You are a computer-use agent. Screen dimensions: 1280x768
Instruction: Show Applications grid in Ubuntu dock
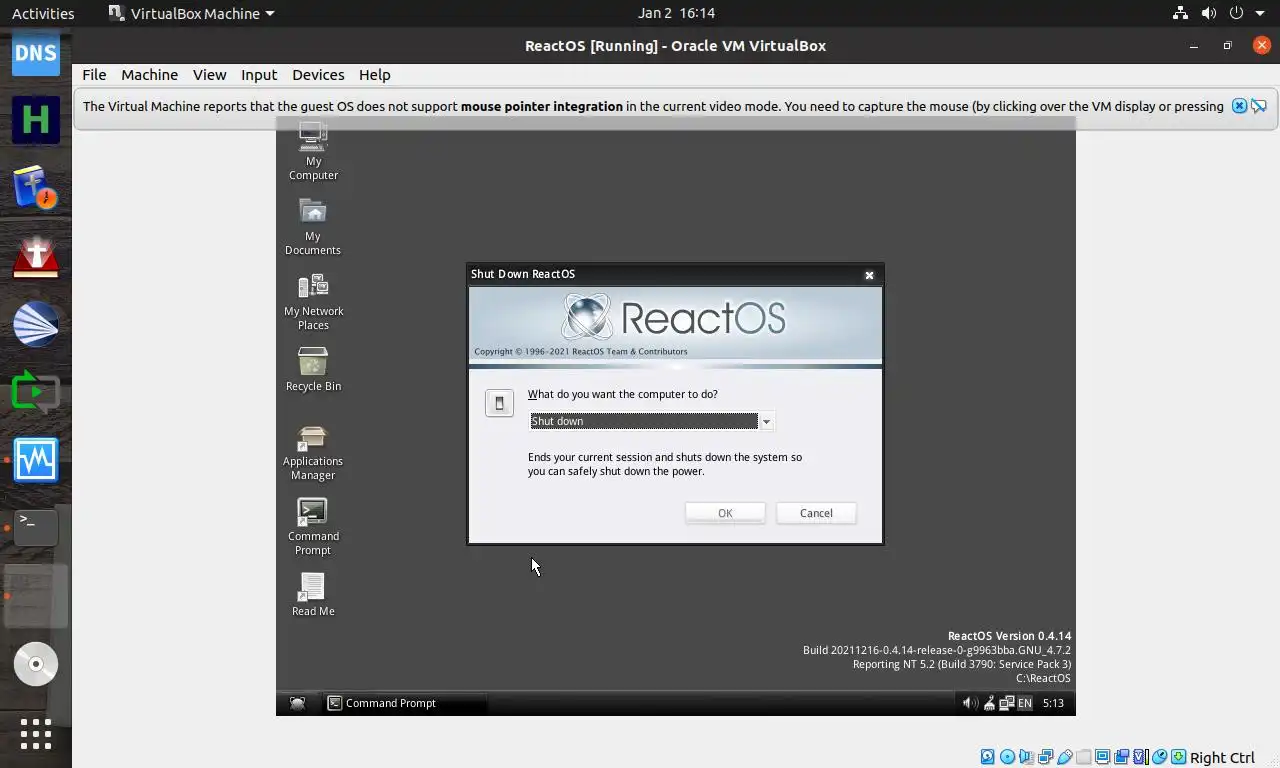click(35, 734)
